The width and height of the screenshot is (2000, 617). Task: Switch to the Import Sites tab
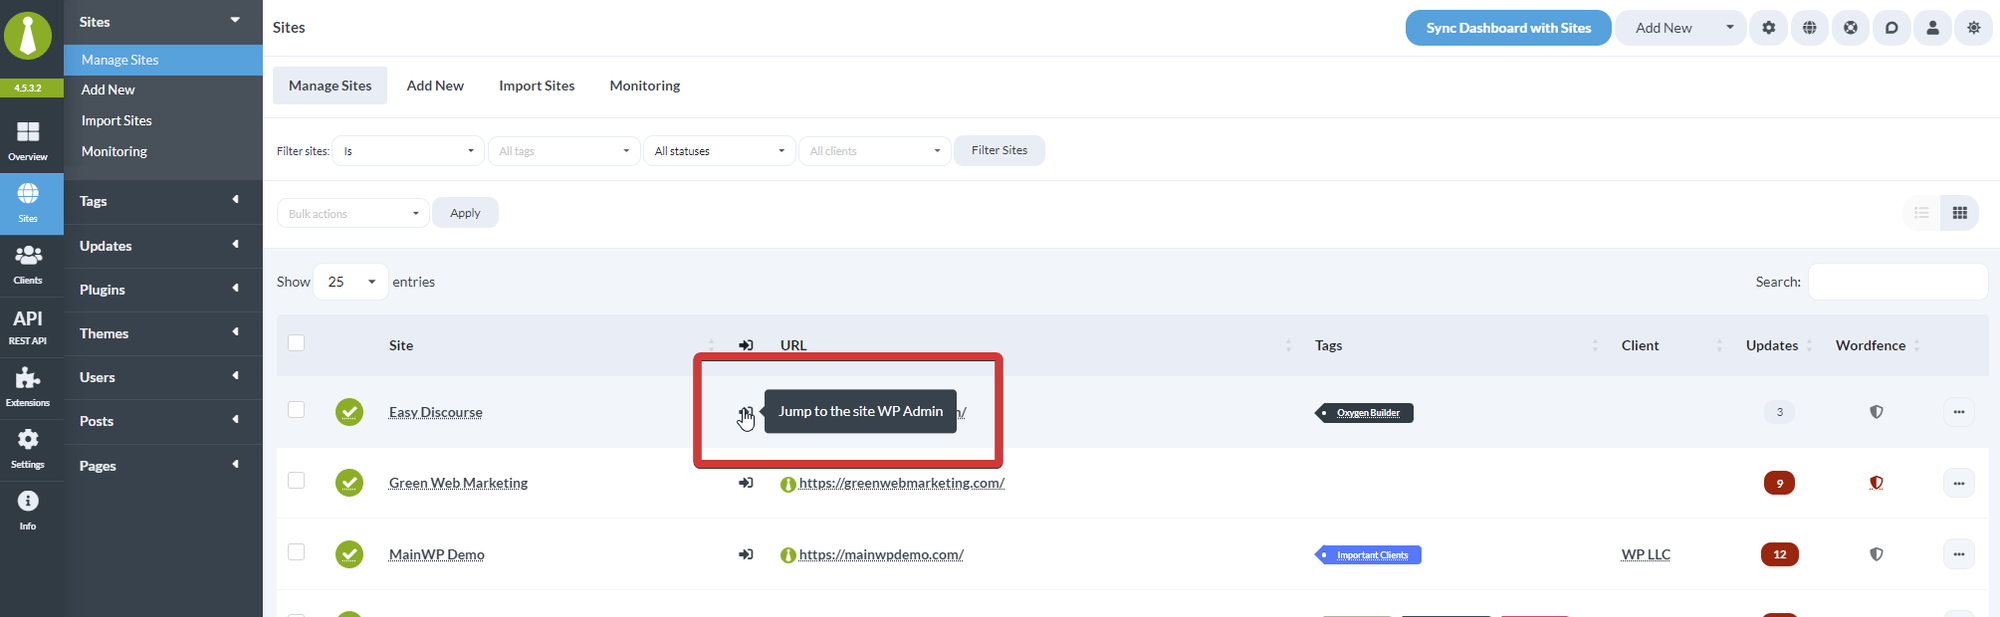click(537, 86)
